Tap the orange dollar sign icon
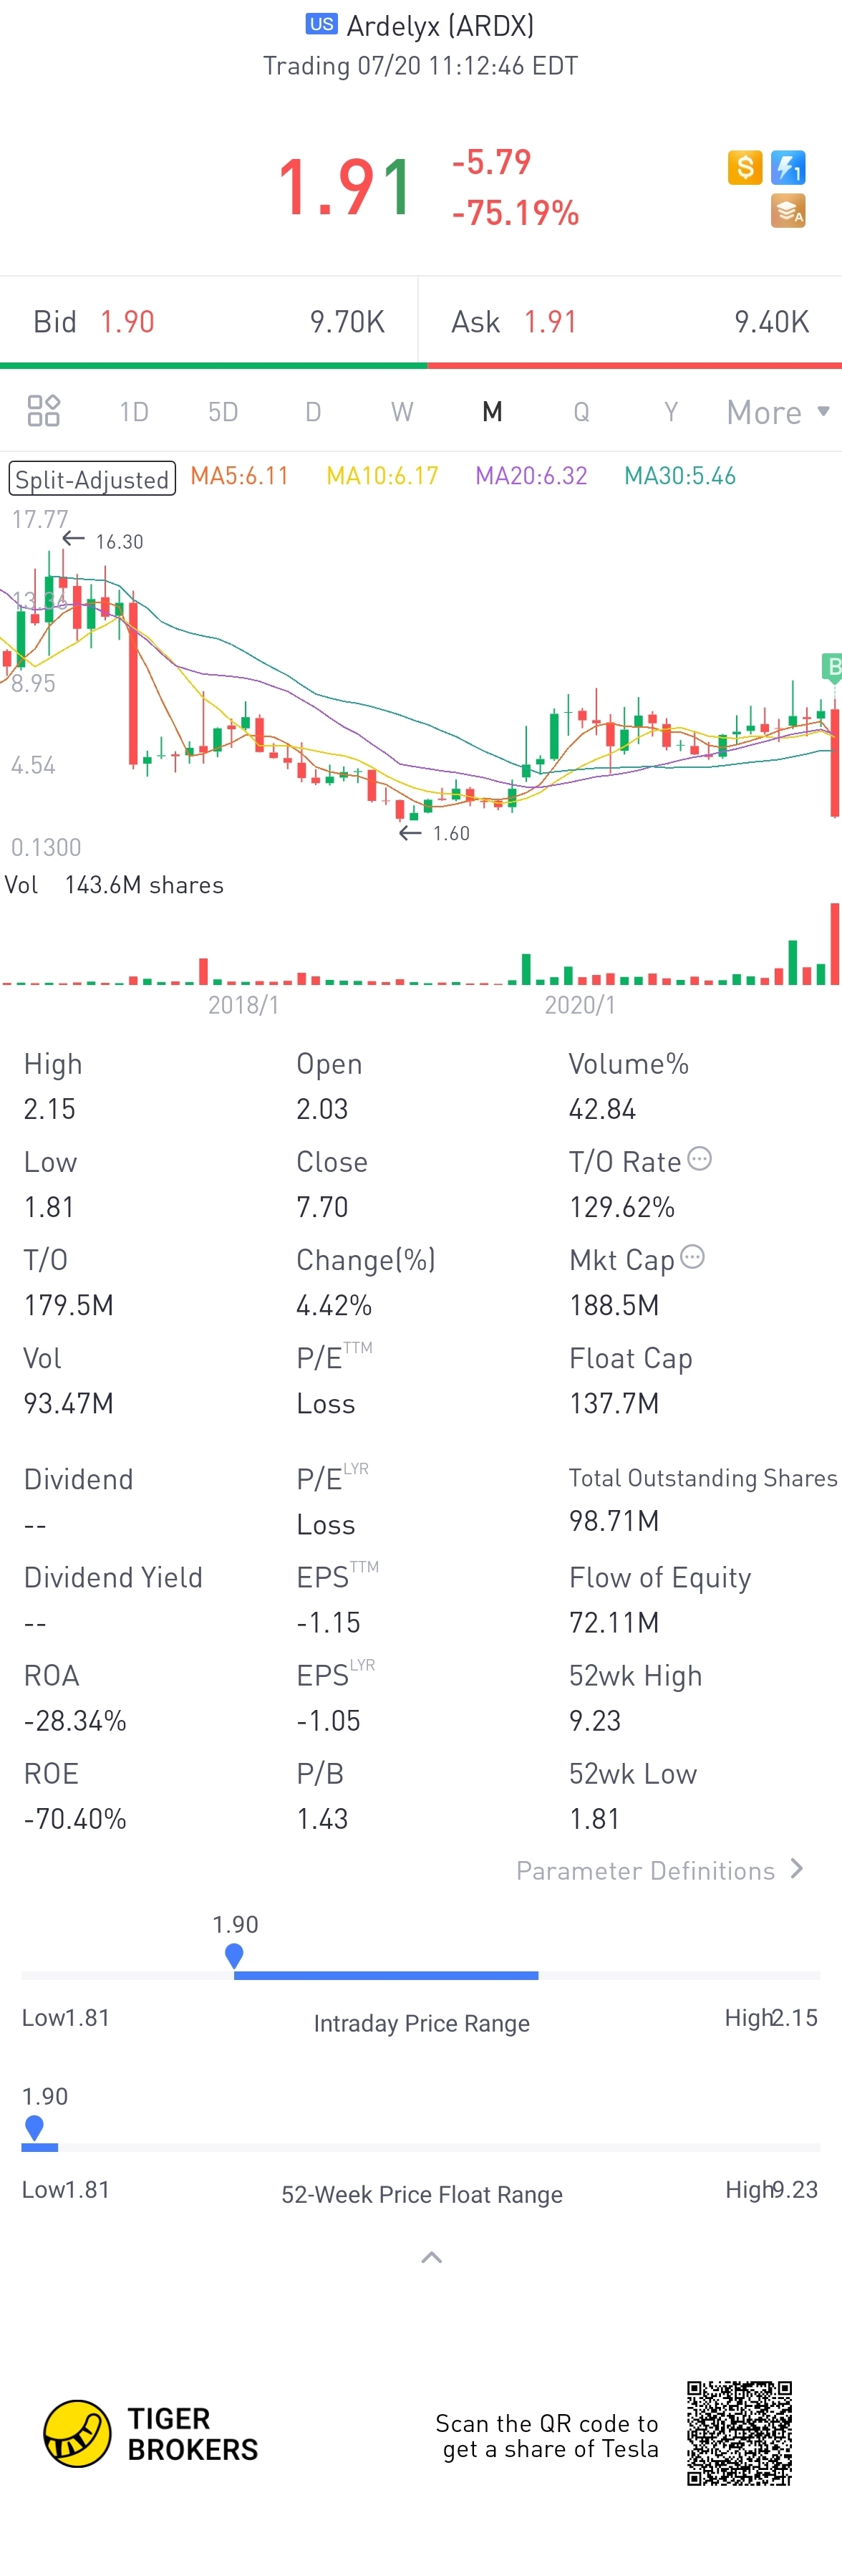The height and width of the screenshot is (2576, 842). (x=744, y=167)
